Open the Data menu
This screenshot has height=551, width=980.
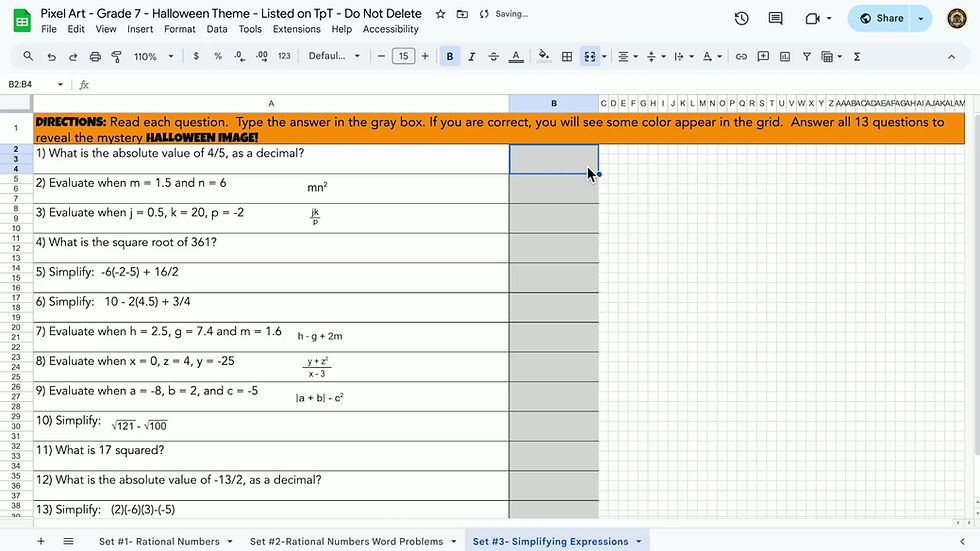coord(217,29)
